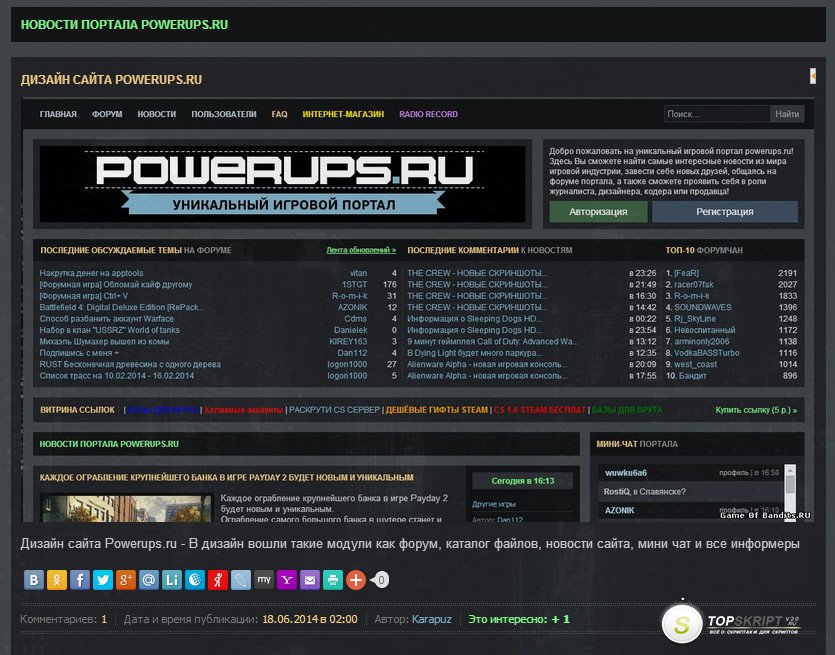Open Radio Record menu item
835x655 pixels.
click(428, 114)
